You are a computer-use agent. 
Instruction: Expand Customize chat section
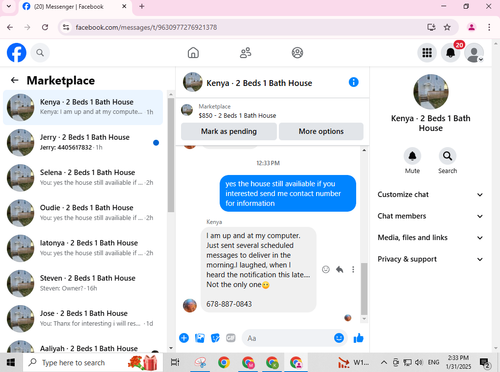[x=430, y=195]
